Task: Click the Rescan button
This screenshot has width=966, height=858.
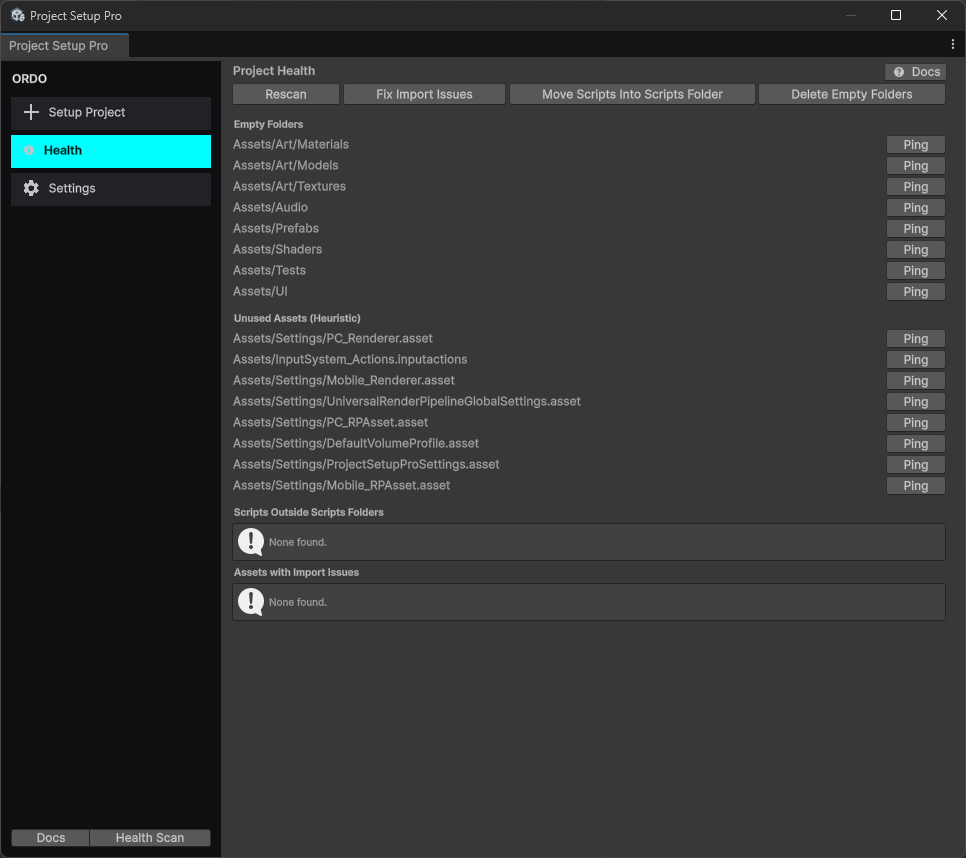Action: point(286,94)
